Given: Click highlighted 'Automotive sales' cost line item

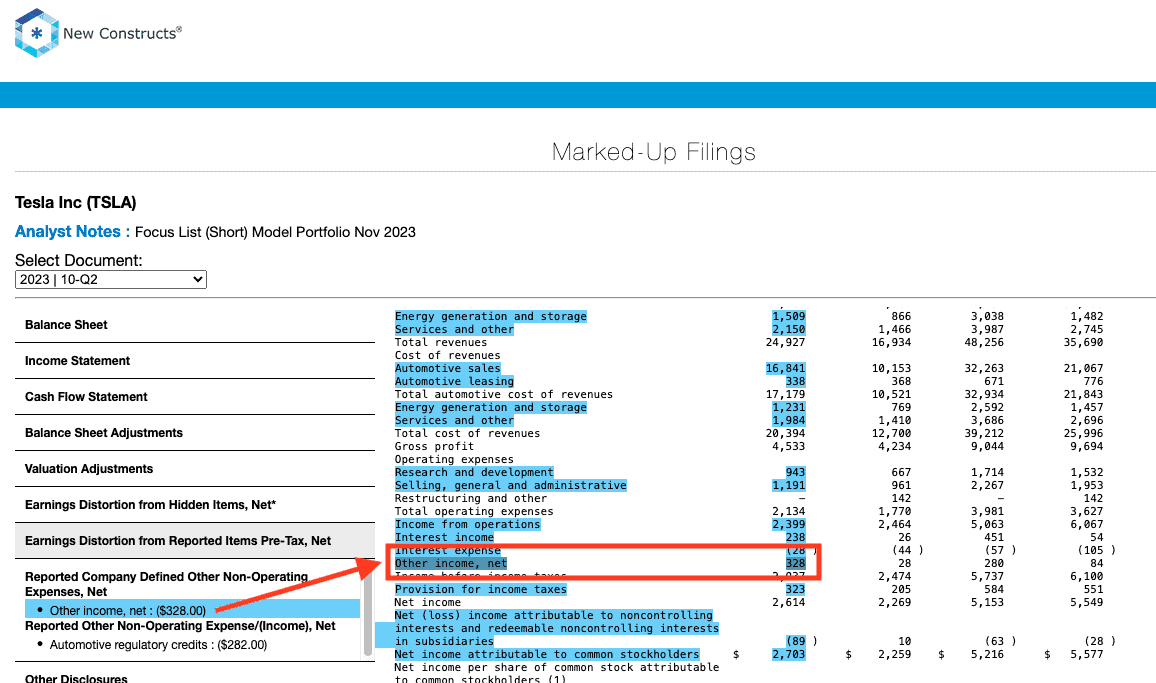Looking at the screenshot, I should pyautogui.click(x=448, y=368).
